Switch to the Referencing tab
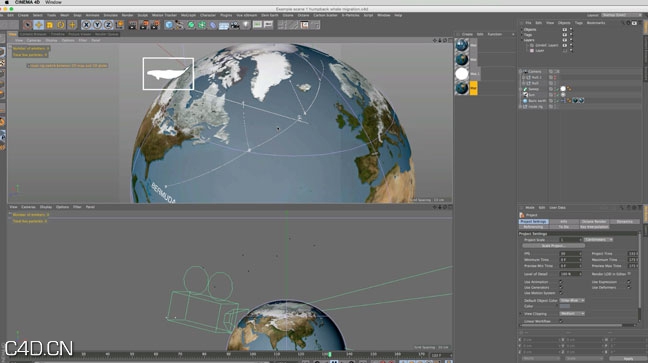648x363 pixels. click(x=534, y=227)
